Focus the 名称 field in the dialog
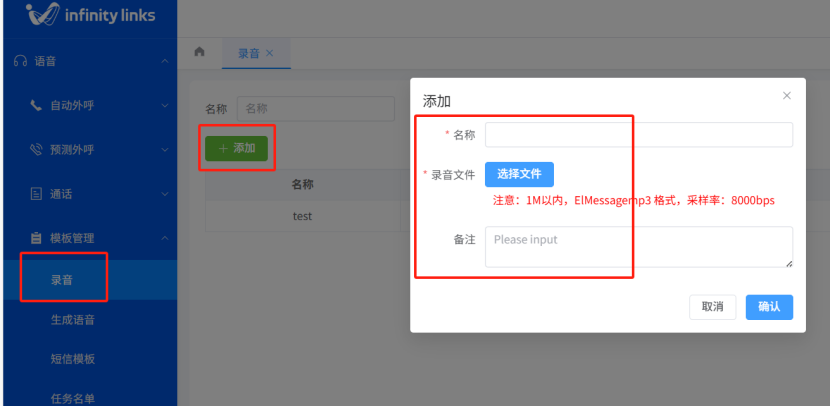Screen dimensions: 830x406 (x=638, y=135)
